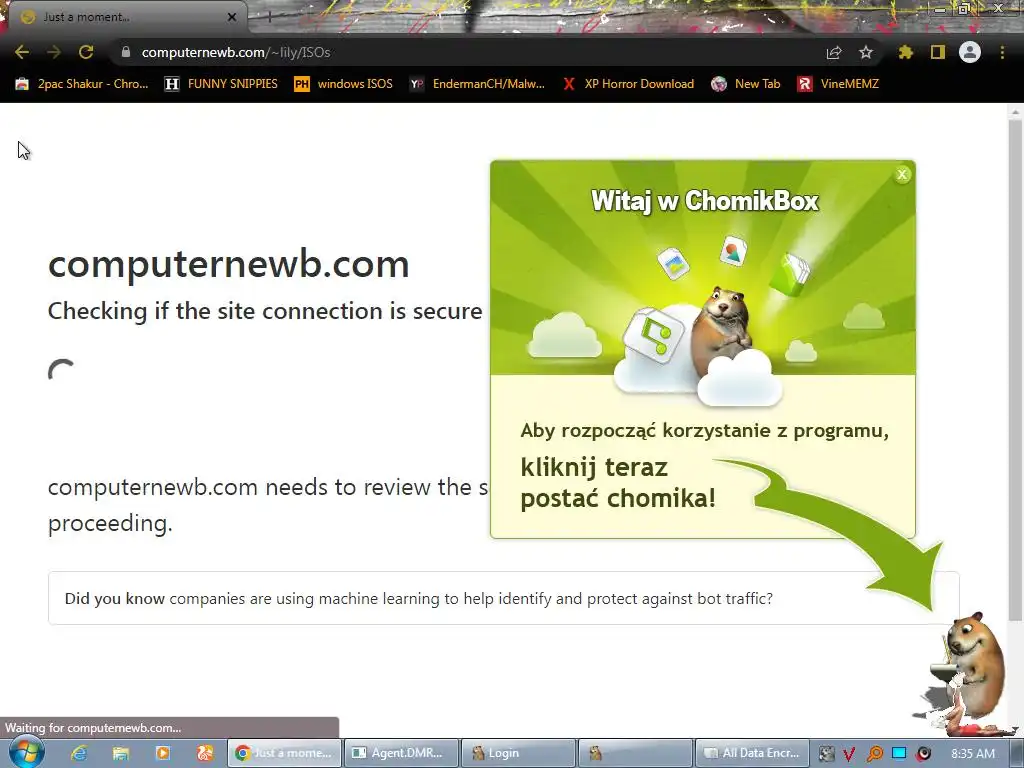Screen dimensions: 1024x768
Task: Switch to the 'Login' taskbar window
Action: coord(517,753)
